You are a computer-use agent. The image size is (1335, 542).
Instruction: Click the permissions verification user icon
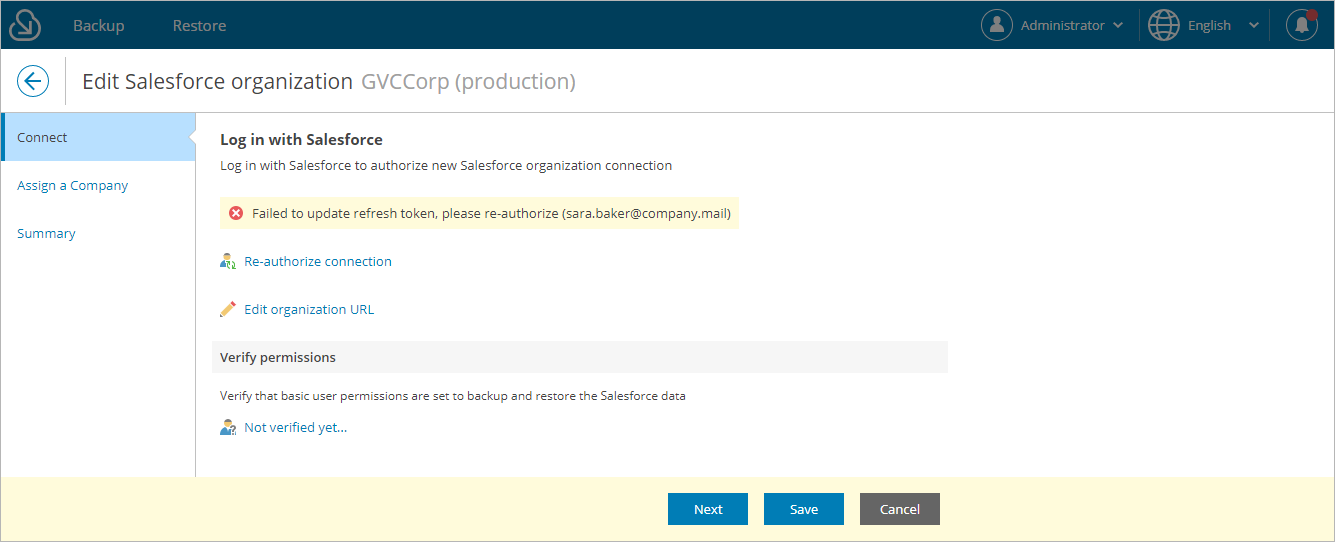(228, 428)
